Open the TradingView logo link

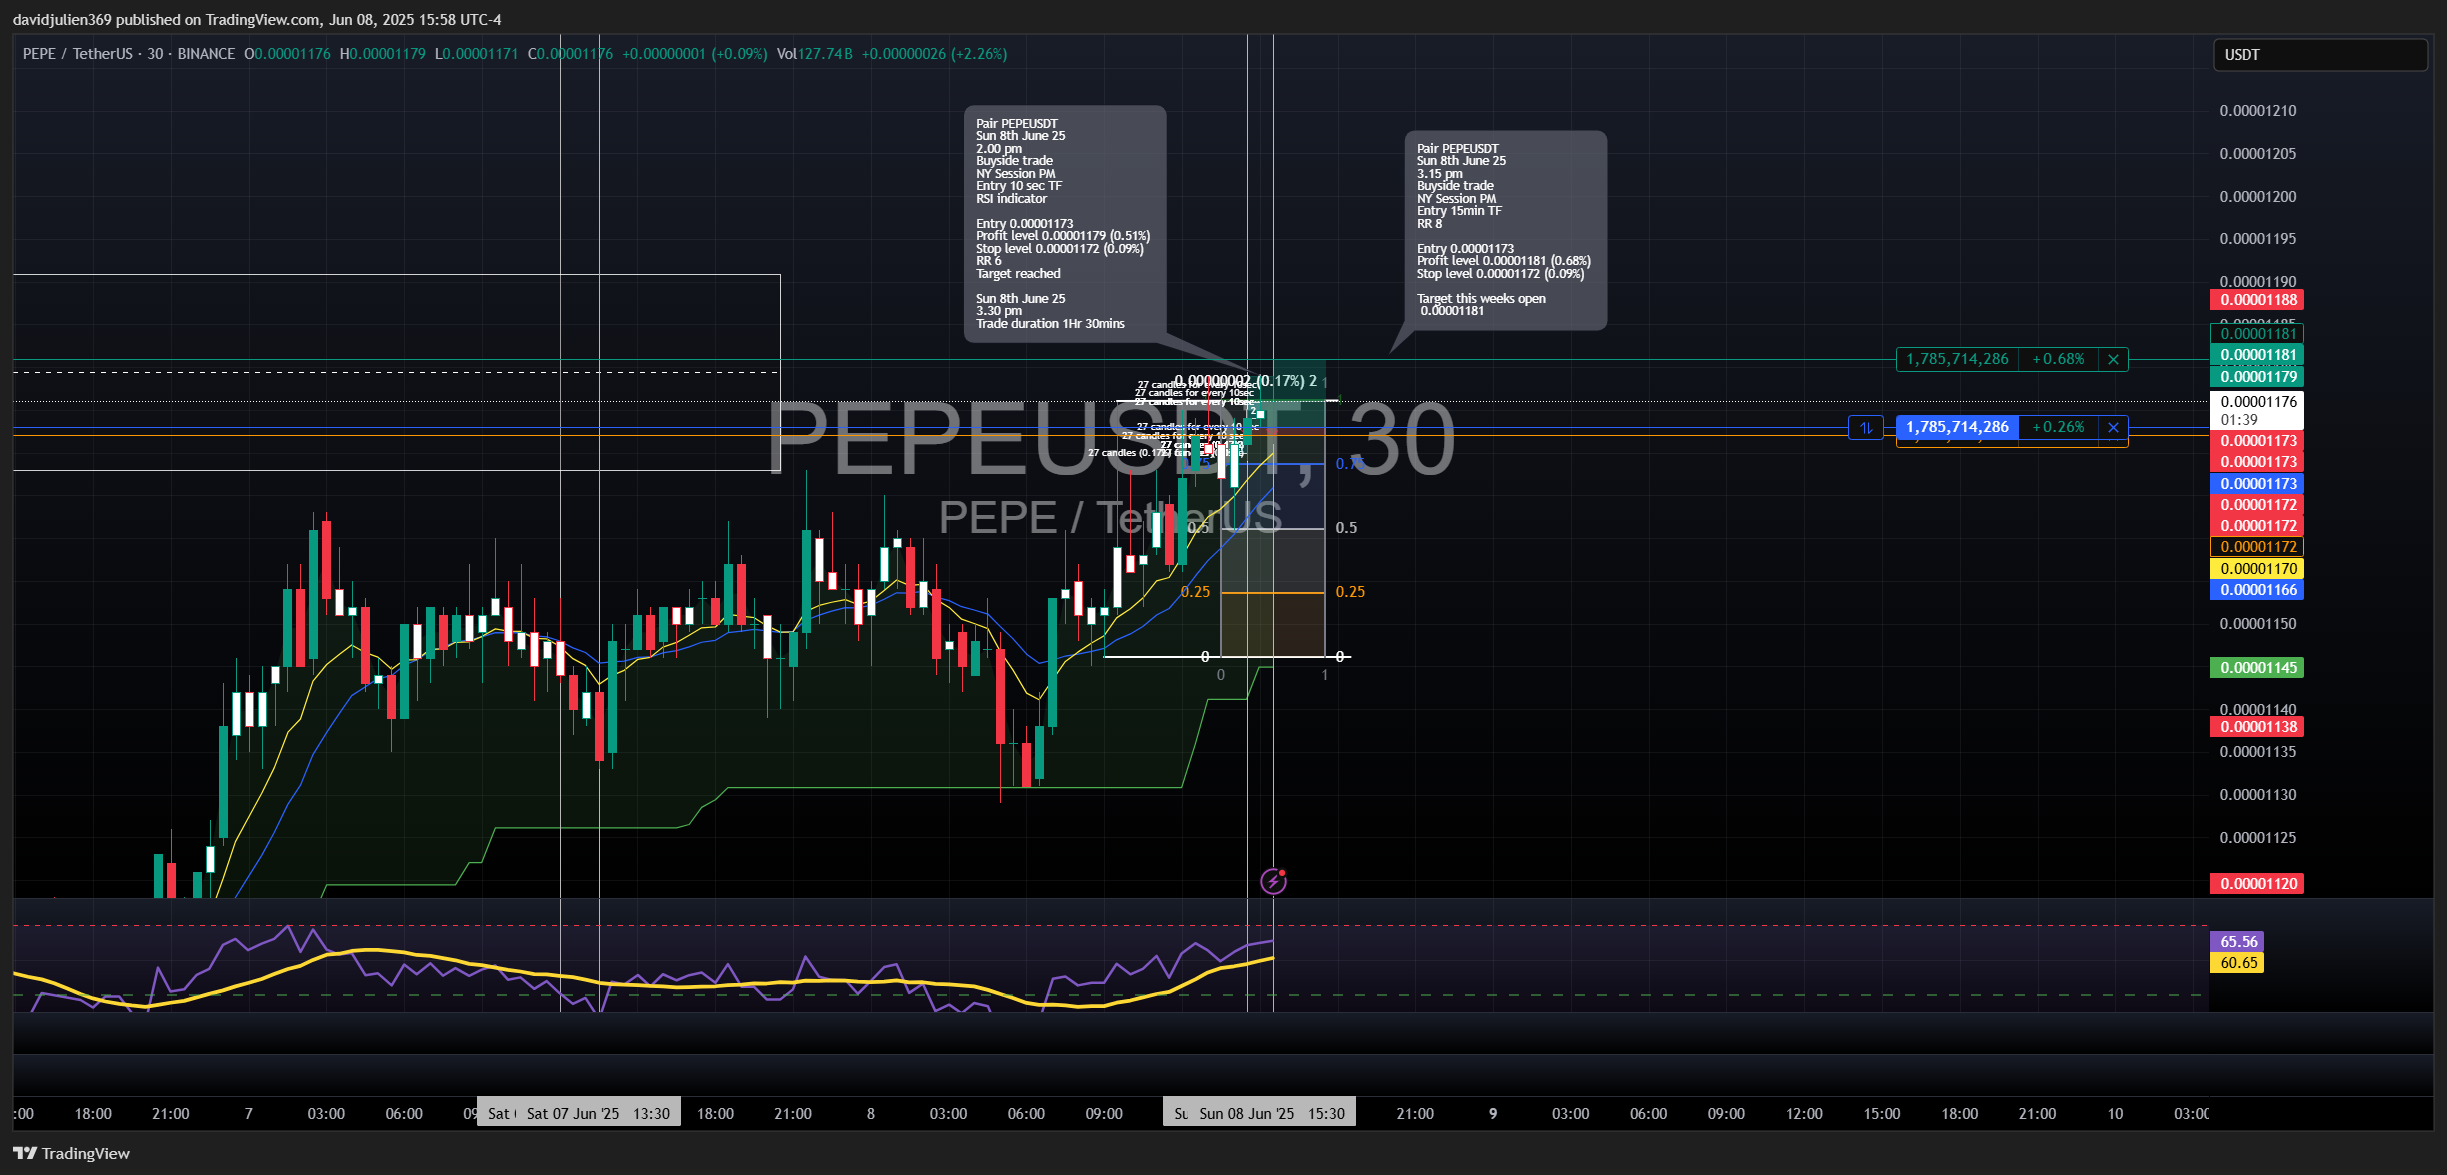(x=72, y=1153)
